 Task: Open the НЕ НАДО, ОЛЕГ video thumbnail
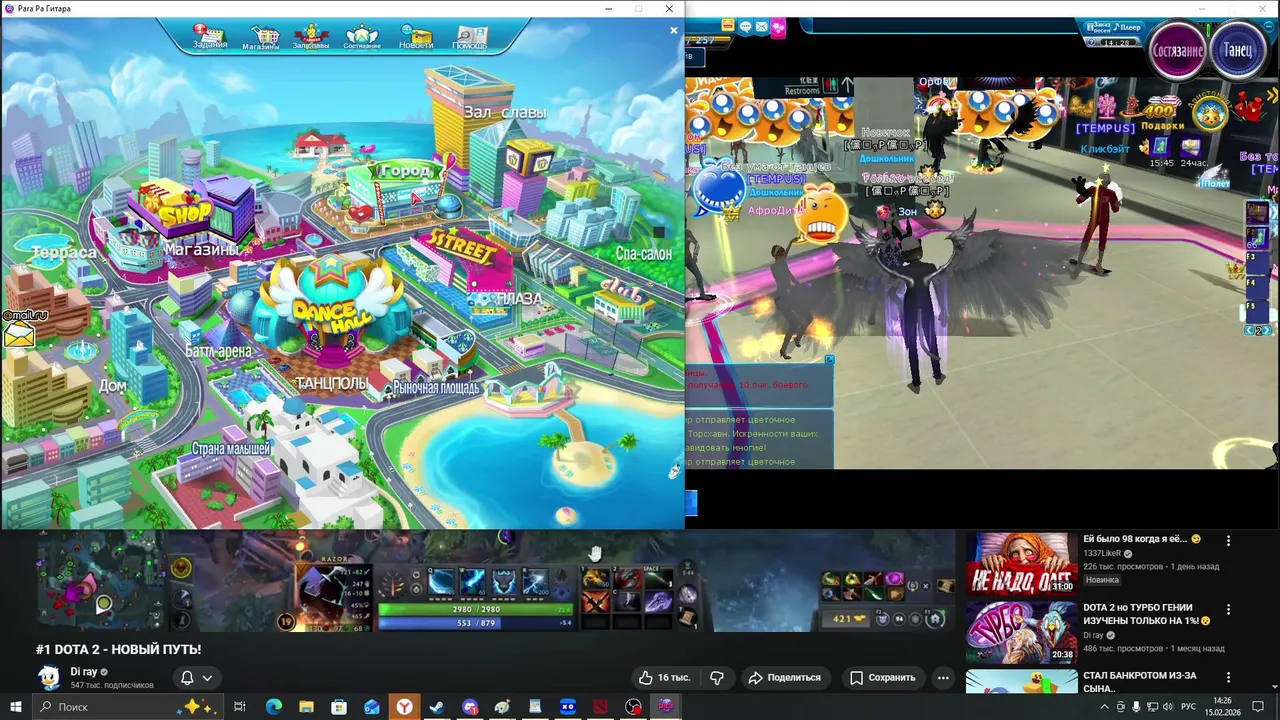pyautogui.click(x=1021, y=563)
